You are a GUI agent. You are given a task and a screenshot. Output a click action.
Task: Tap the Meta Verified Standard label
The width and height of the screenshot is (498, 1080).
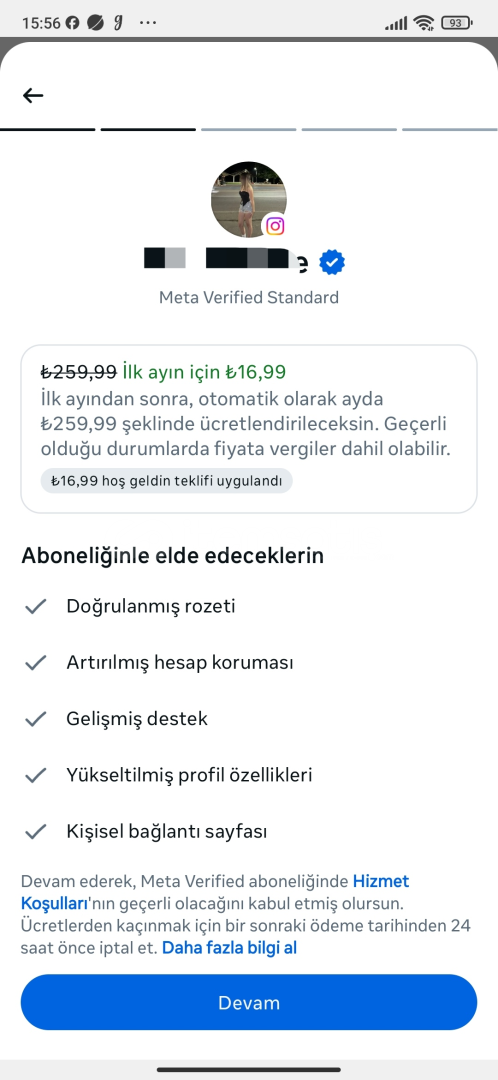click(x=249, y=298)
